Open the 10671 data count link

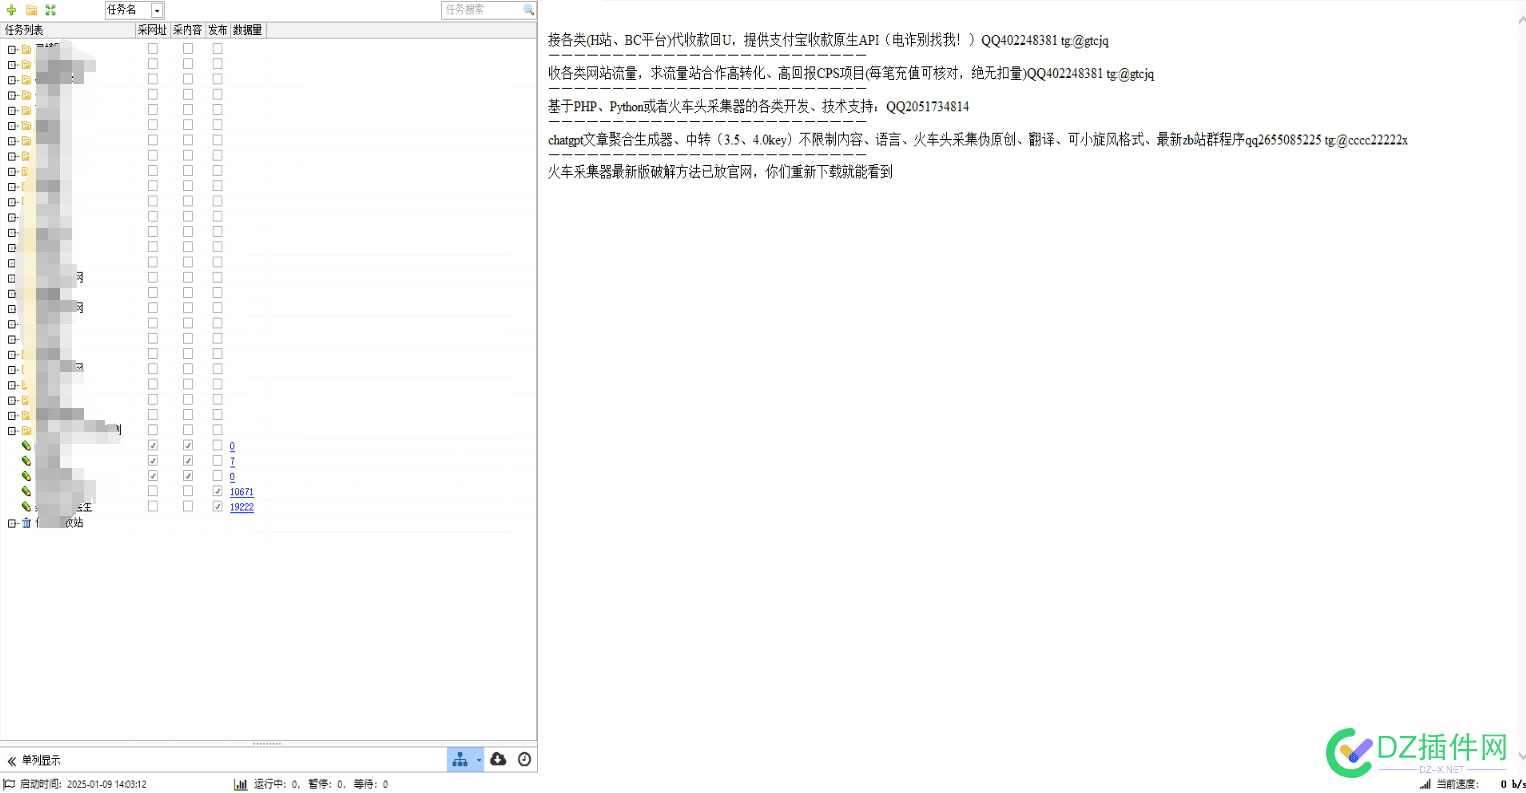242,492
